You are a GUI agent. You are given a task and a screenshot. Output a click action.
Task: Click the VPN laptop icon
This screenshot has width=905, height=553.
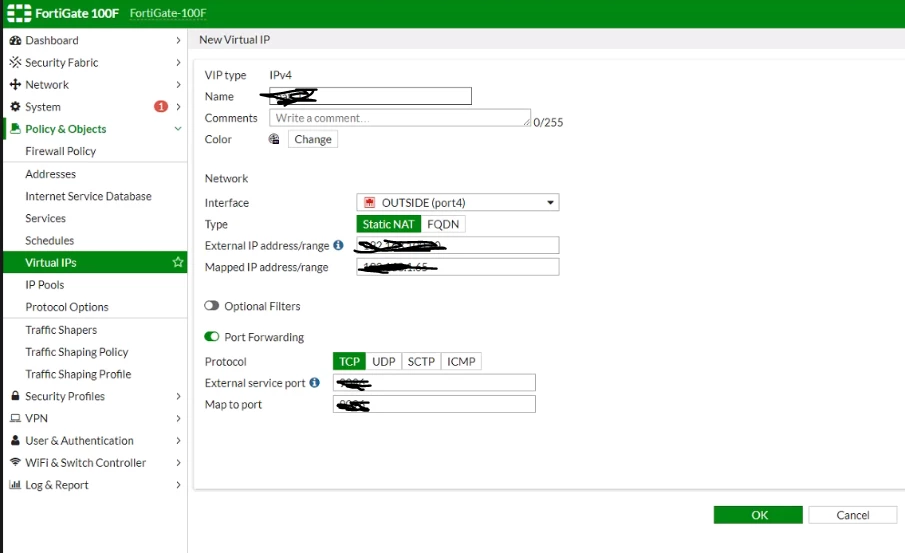(16, 418)
